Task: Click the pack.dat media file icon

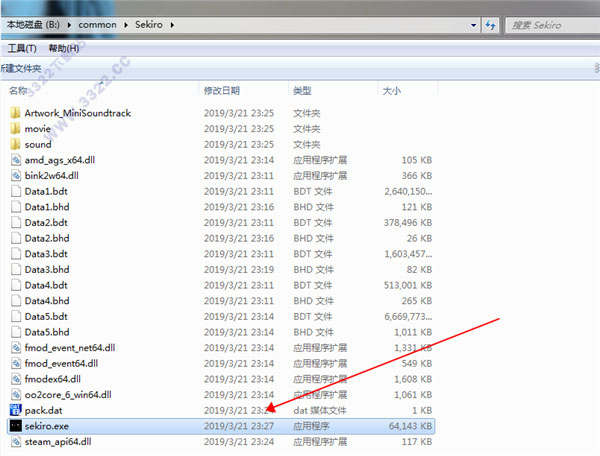Action: point(15,410)
